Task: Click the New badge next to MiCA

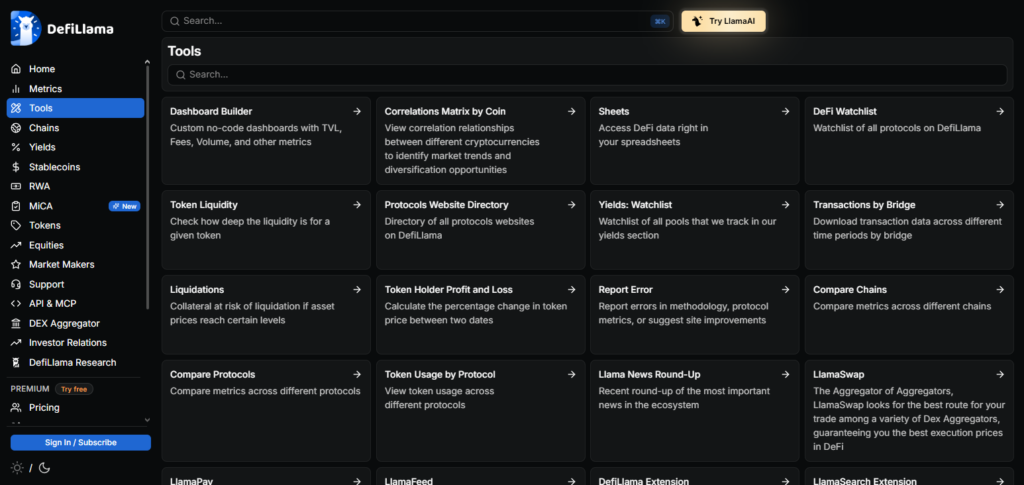Action: point(124,206)
